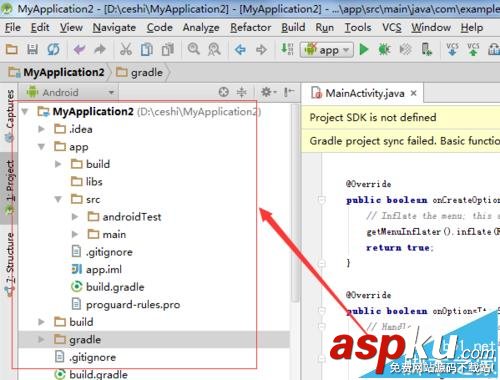Expand the root-level build folder arrow
500x380 pixels.
tap(41, 322)
